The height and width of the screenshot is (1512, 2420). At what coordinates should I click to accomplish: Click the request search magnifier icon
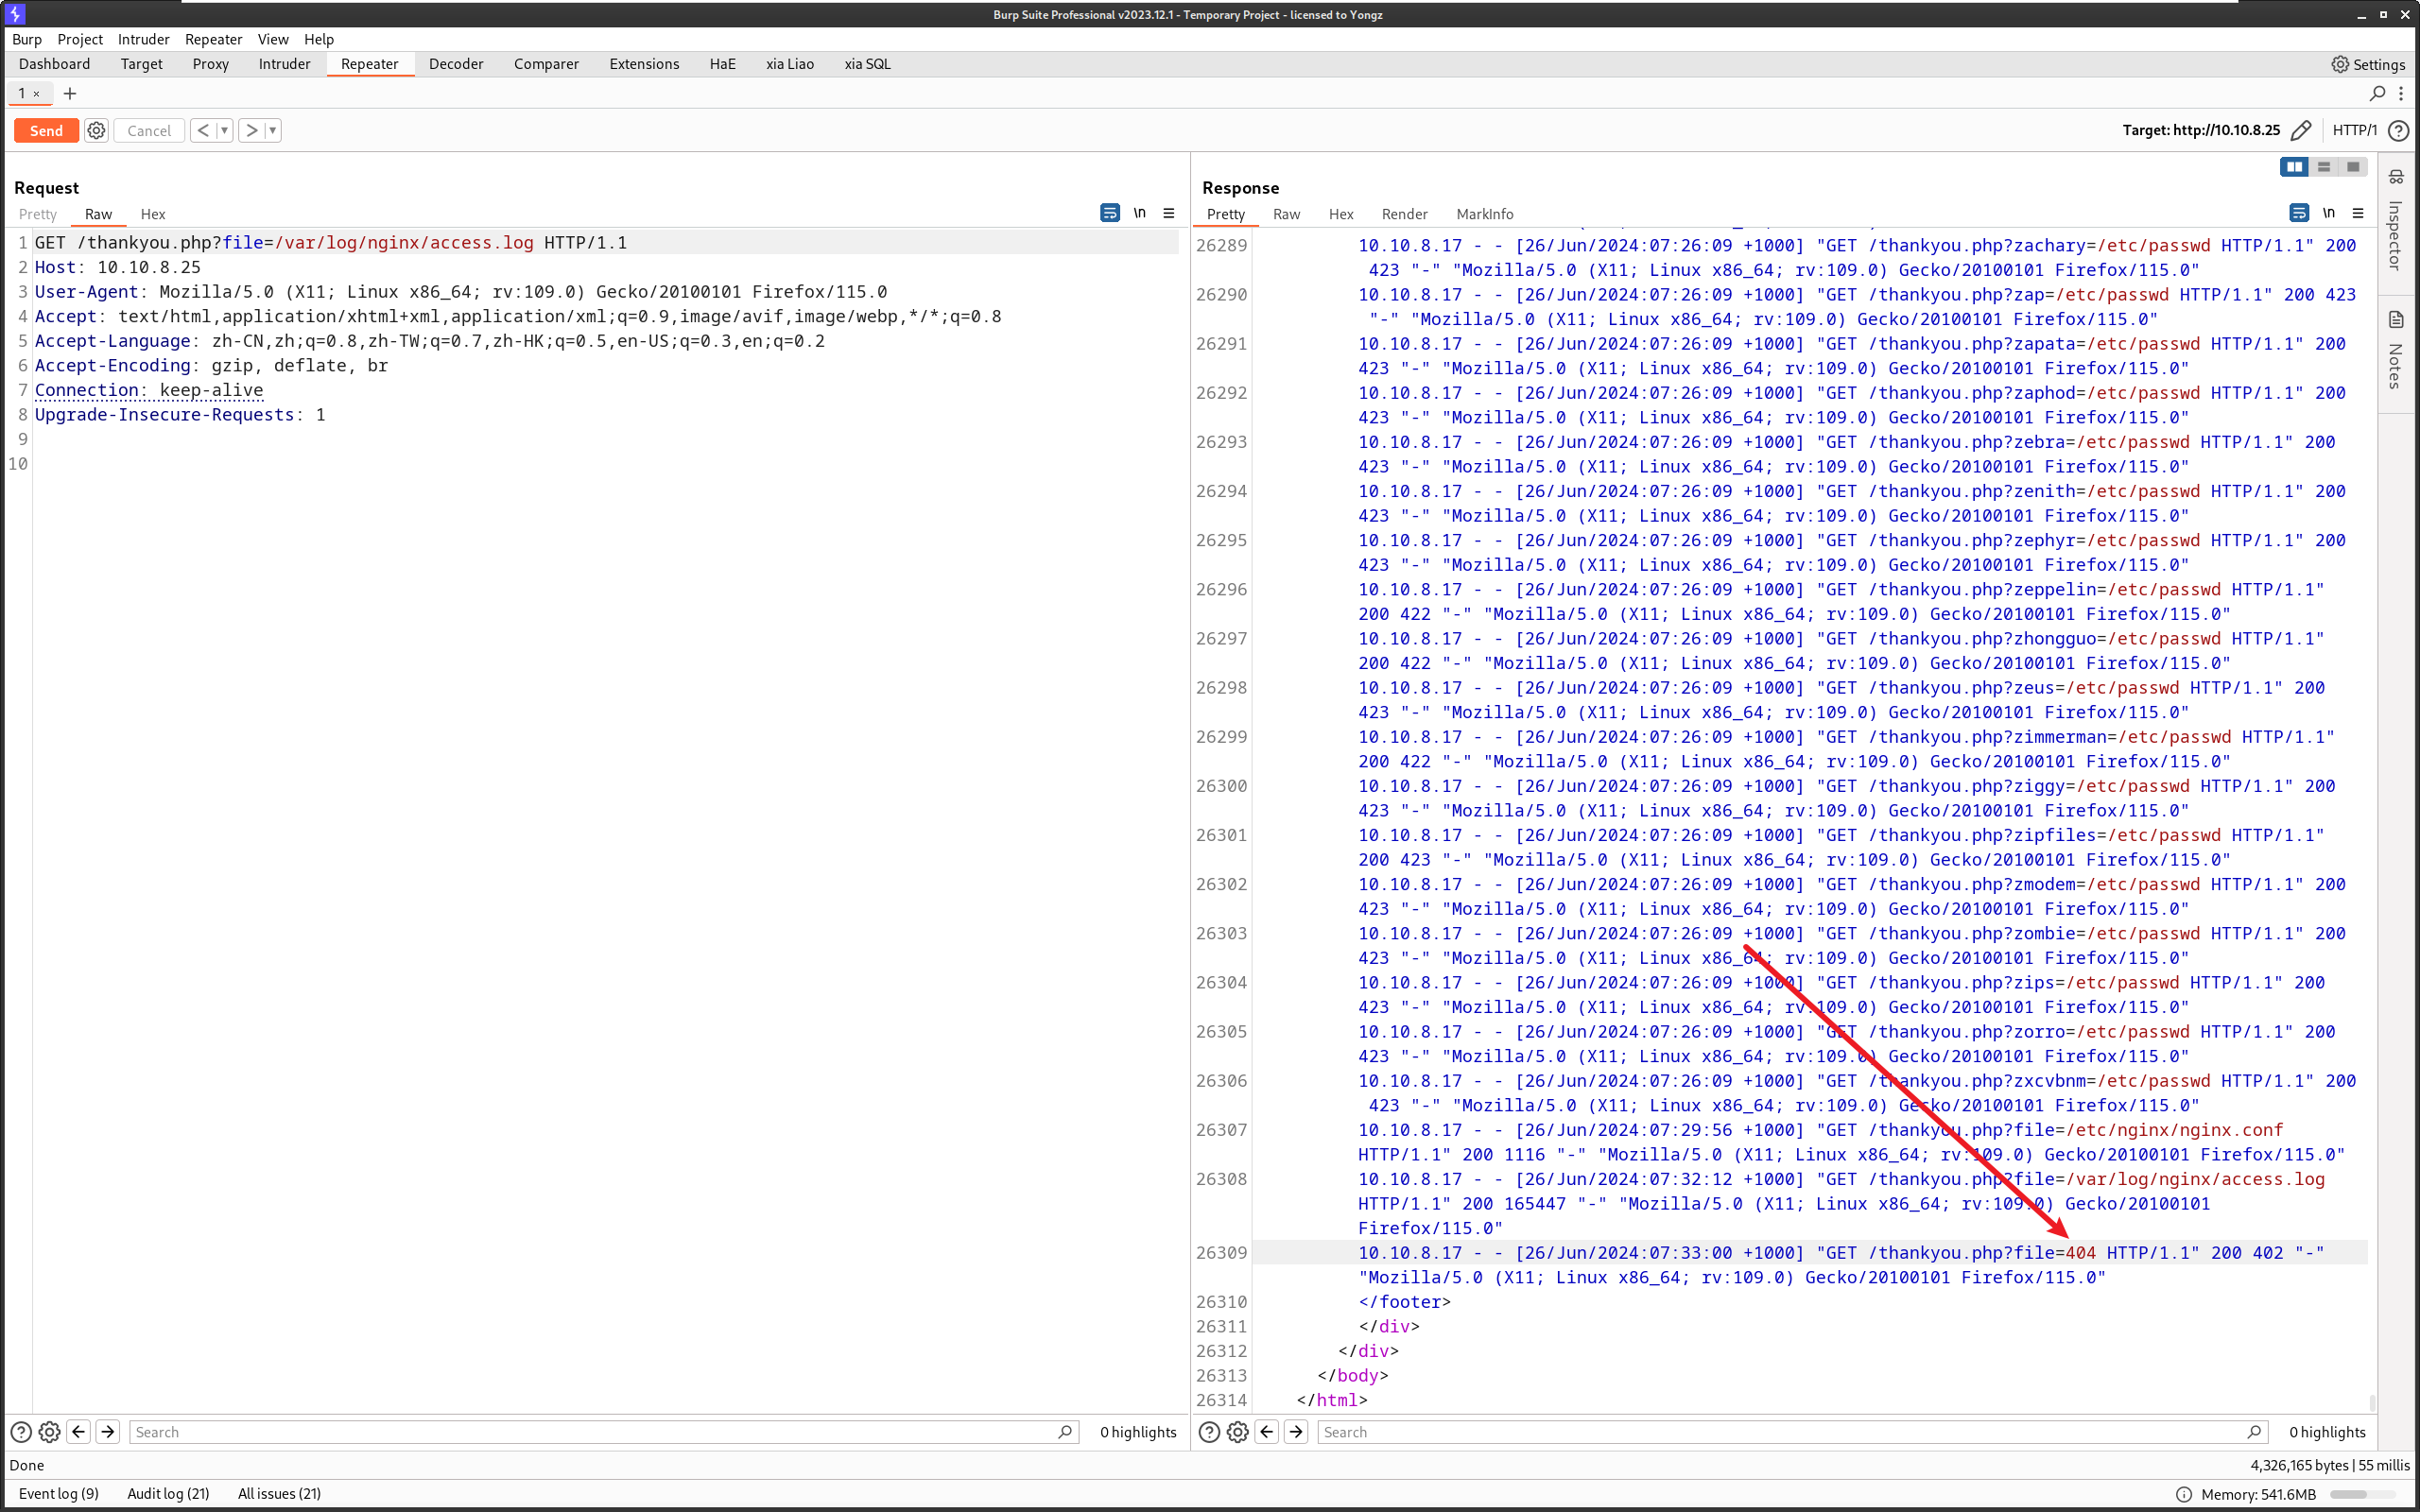pyautogui.click(x=1065, y=1432)
